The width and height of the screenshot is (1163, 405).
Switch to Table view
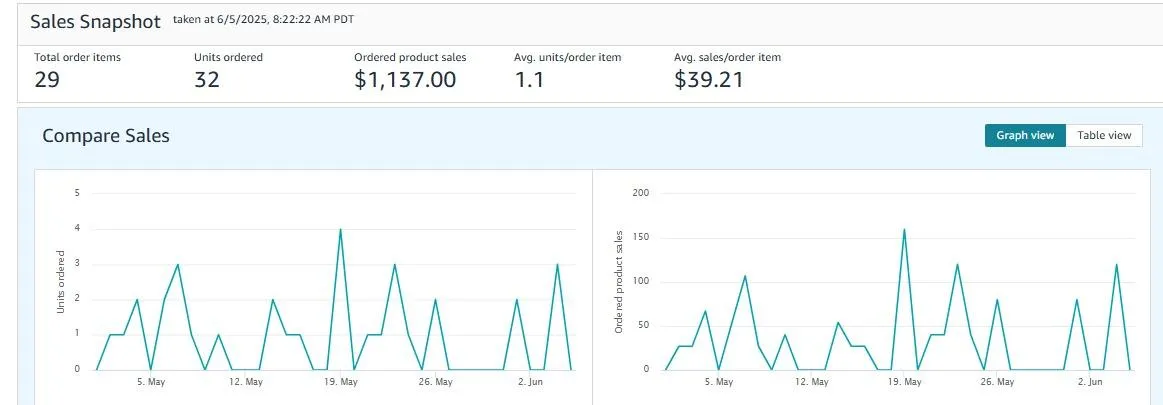(1104, 135)
